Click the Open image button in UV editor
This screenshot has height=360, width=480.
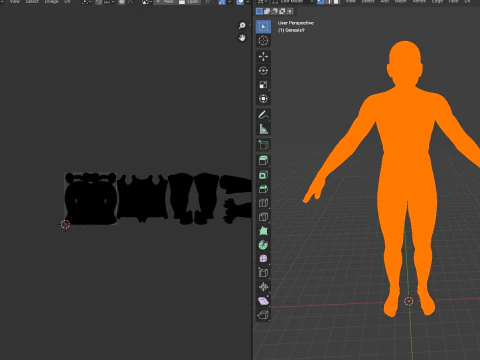coord(189,2)
